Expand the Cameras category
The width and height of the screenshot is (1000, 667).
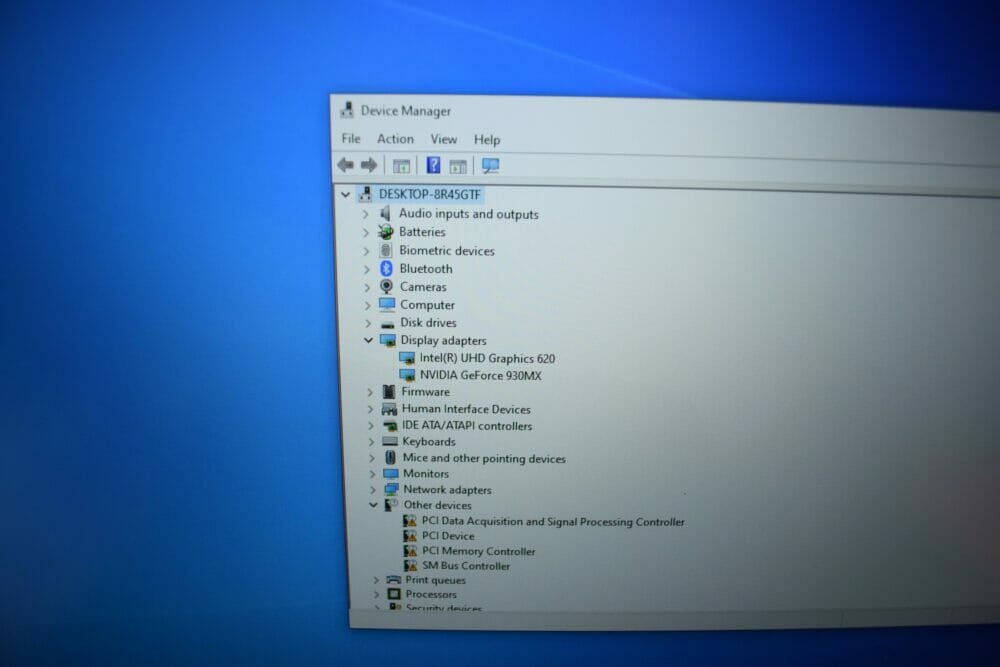click(367, 287)
